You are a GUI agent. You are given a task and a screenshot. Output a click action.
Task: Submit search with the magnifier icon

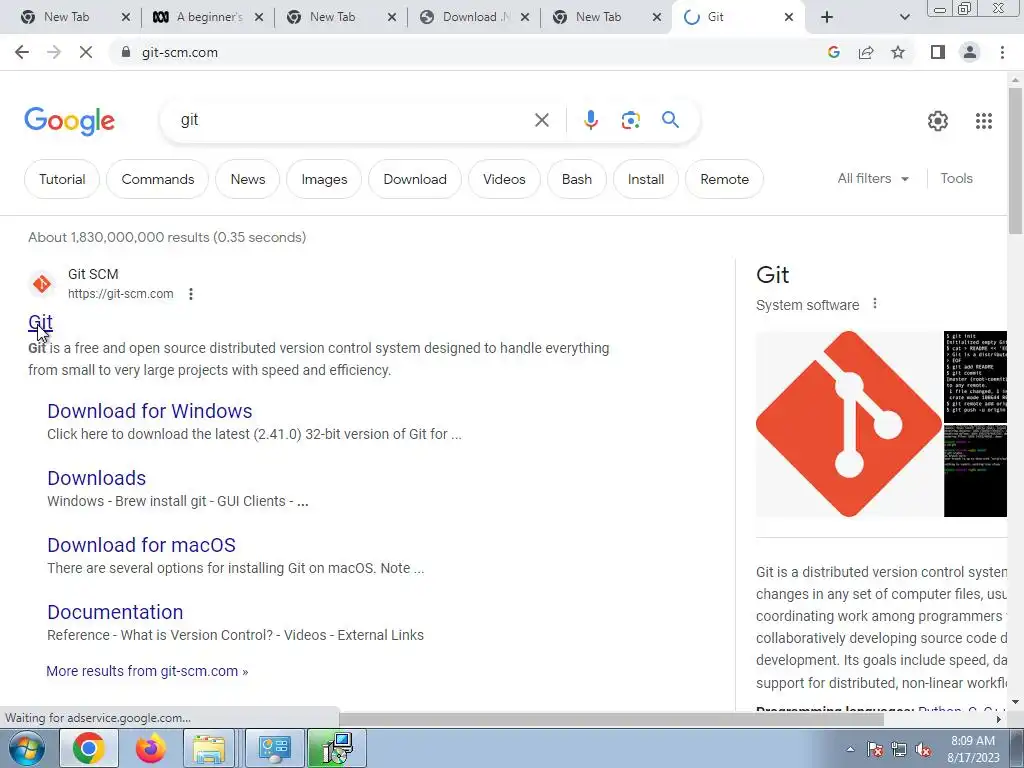(670, 120)
